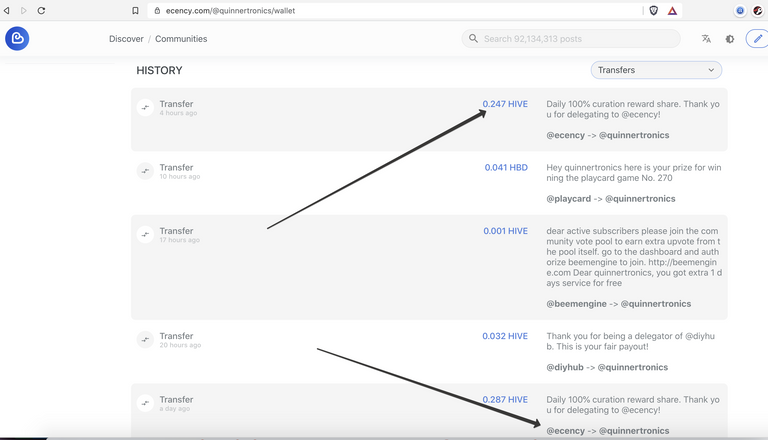The height and width of the screenshot is (440, 768).
Task: Click the padlock icon in the address bar
Action: (157, 10)
